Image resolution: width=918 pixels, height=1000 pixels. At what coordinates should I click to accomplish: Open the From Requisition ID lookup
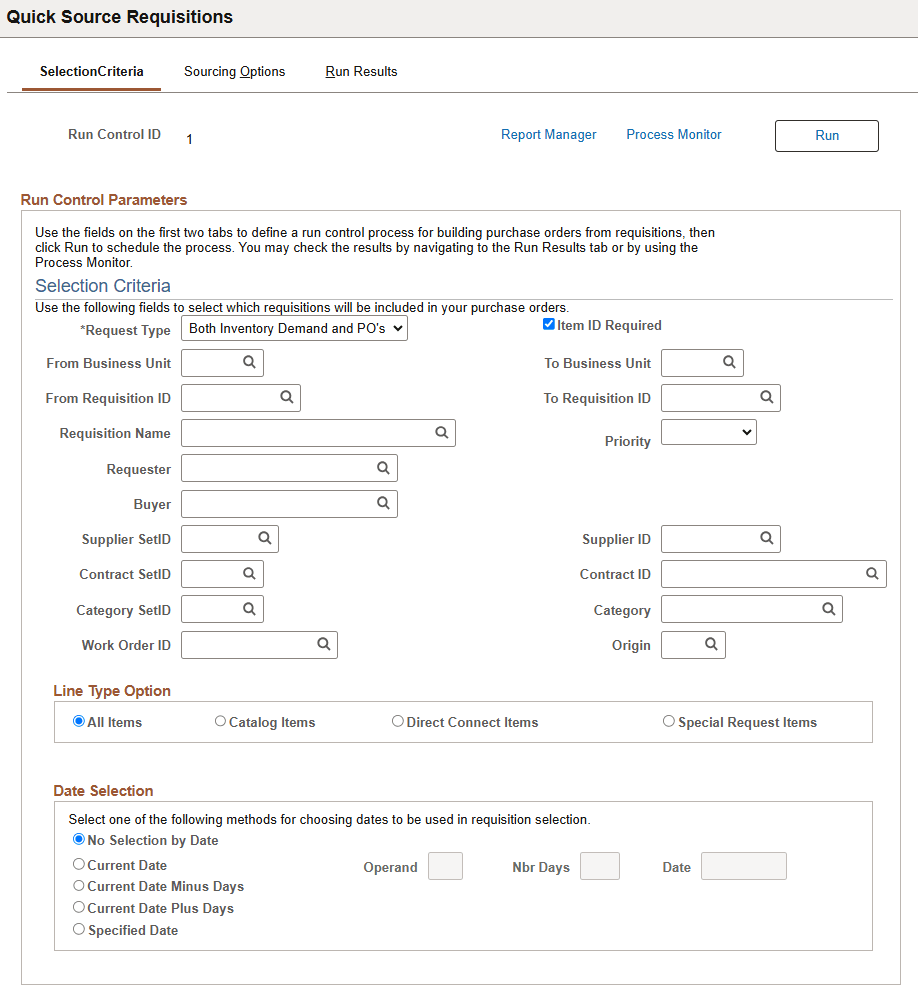(289, 398)
